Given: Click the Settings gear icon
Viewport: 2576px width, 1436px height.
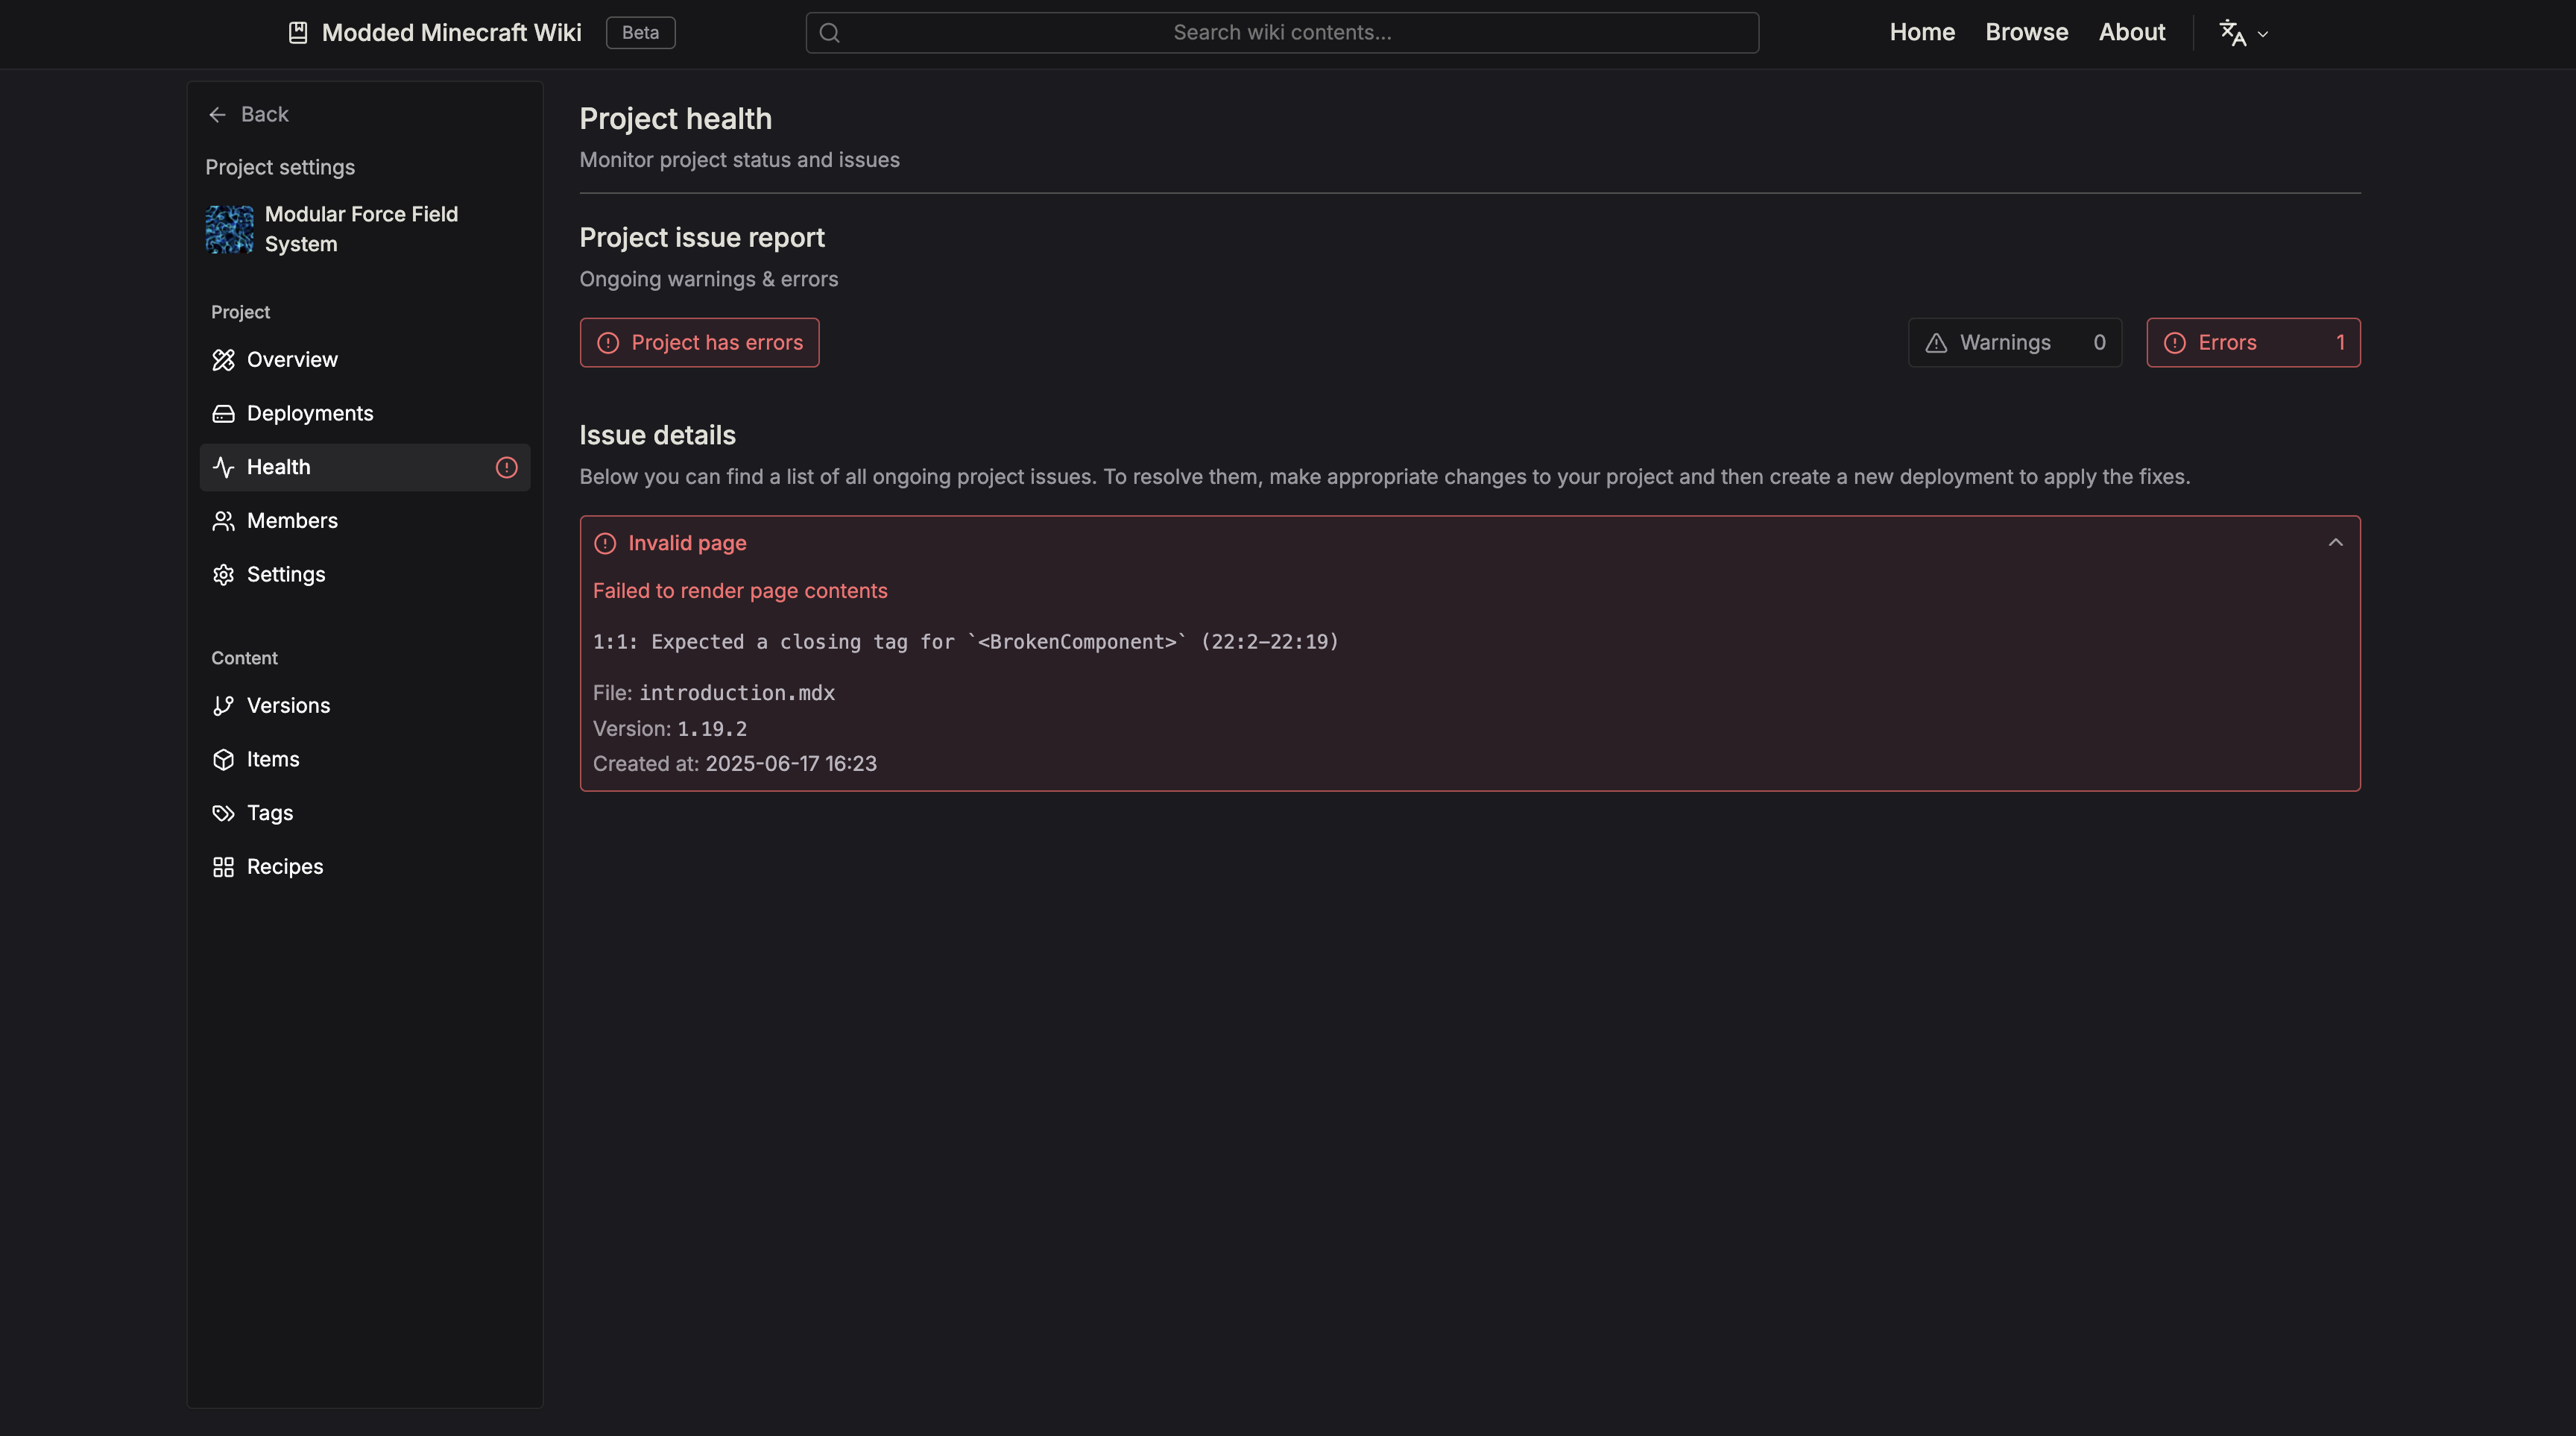Looking at the screenshot, I should [223, 574].
